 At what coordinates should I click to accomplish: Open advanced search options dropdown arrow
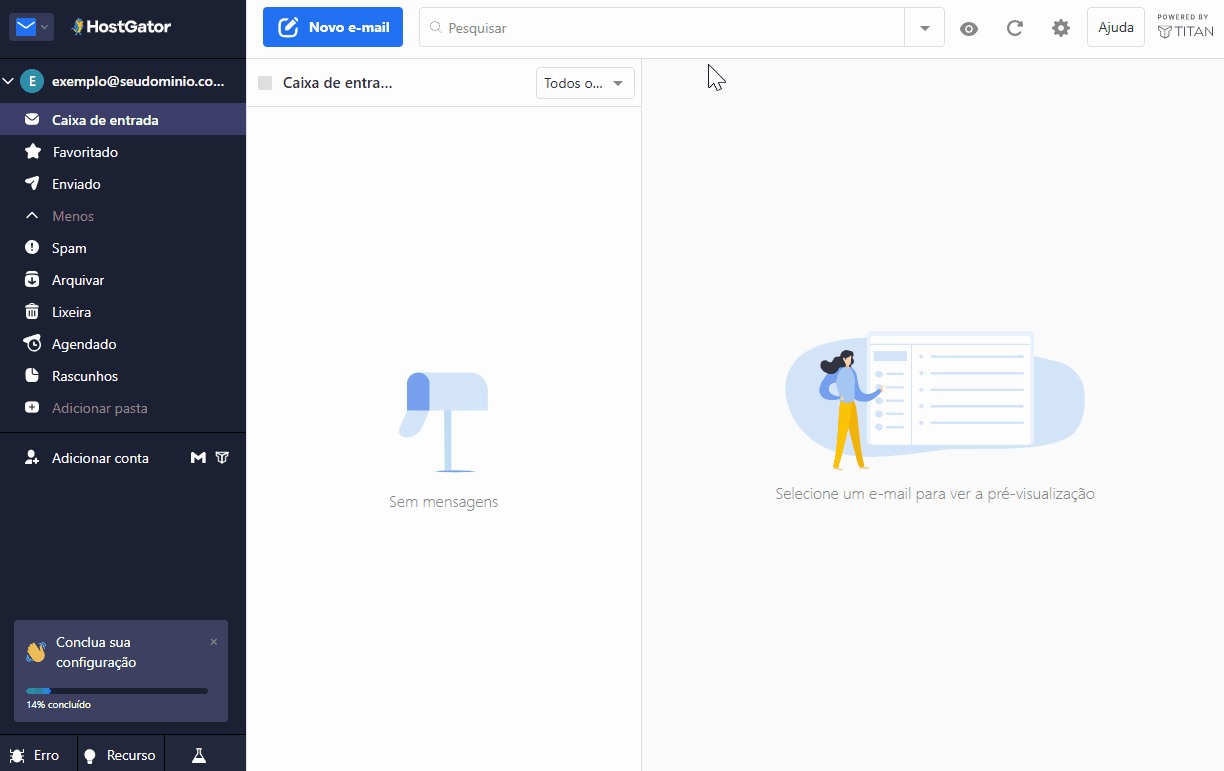[x=924, y=28]
